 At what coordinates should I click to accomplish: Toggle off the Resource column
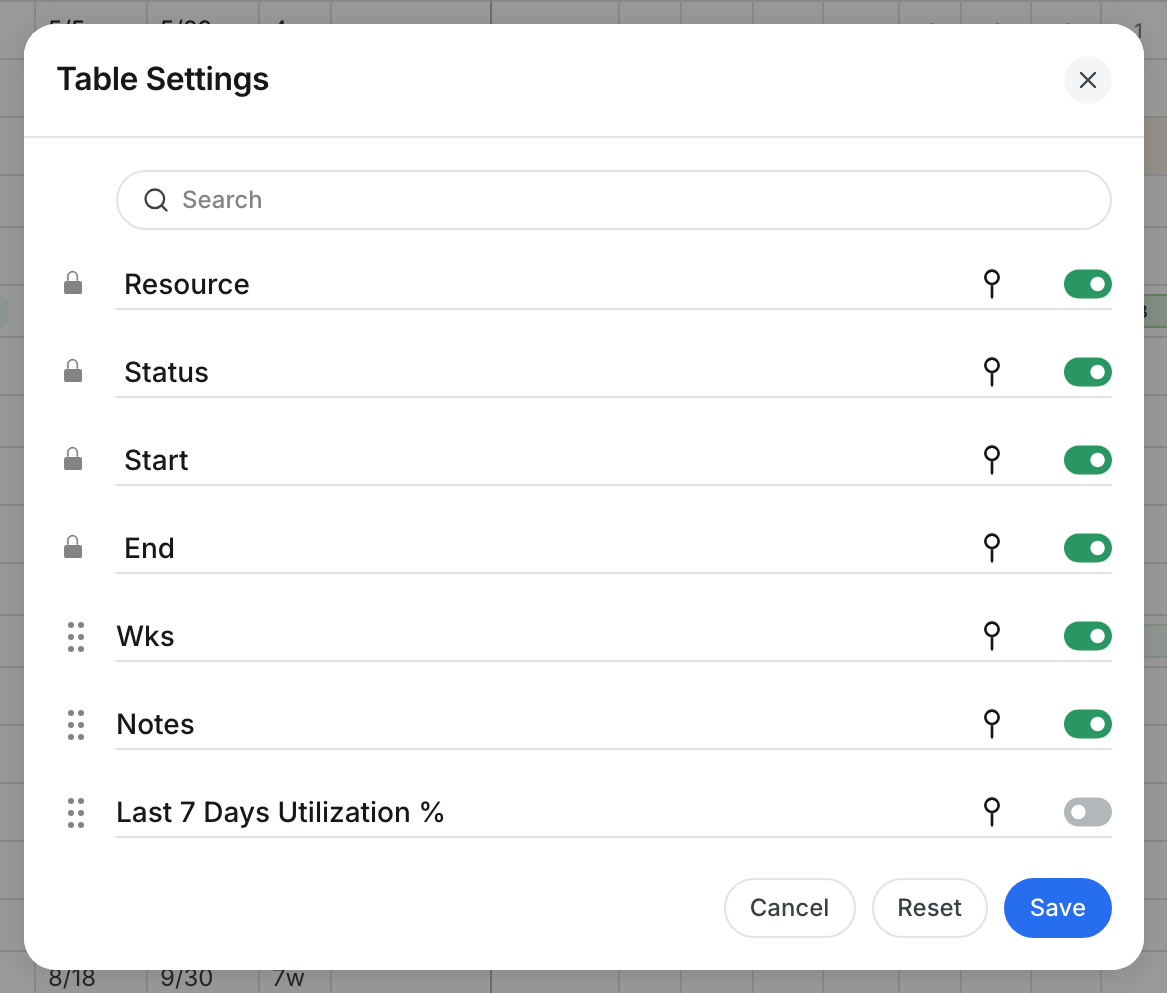pyautogui.click(x=1087, y=284)
